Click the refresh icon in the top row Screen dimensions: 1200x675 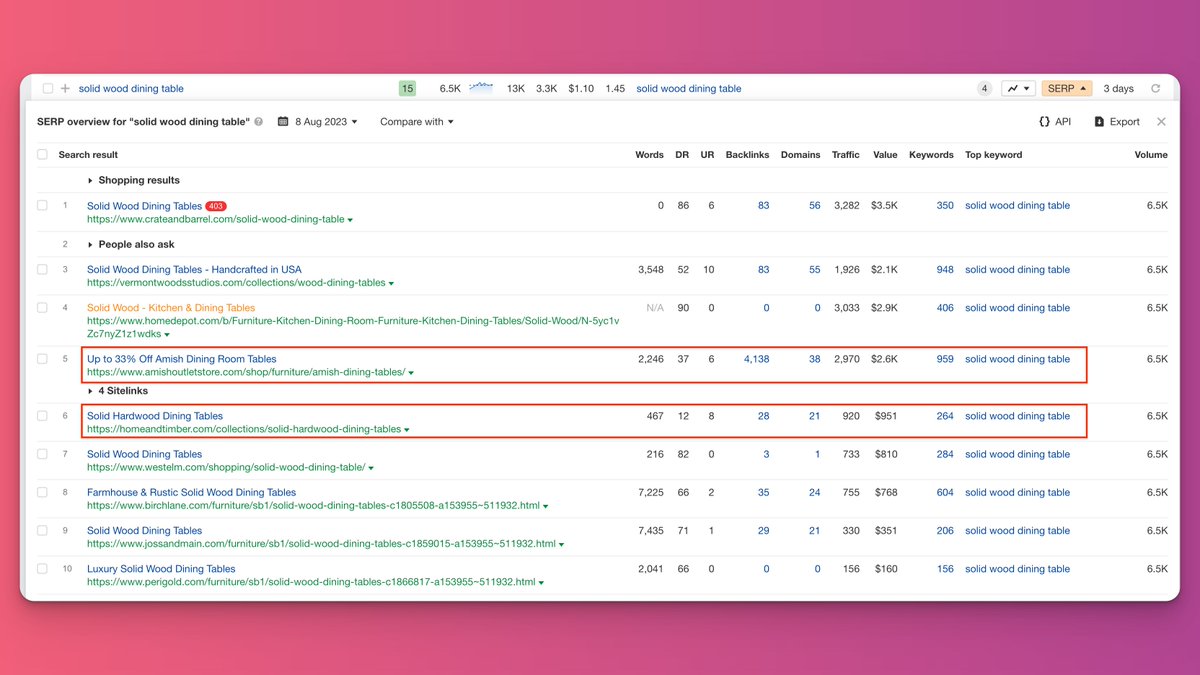click(x=1155, y=88)
